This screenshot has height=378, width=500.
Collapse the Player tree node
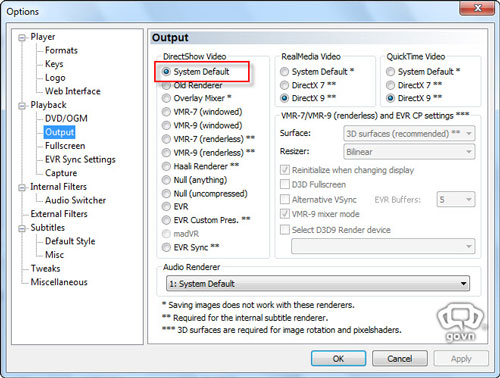[22, 38]
